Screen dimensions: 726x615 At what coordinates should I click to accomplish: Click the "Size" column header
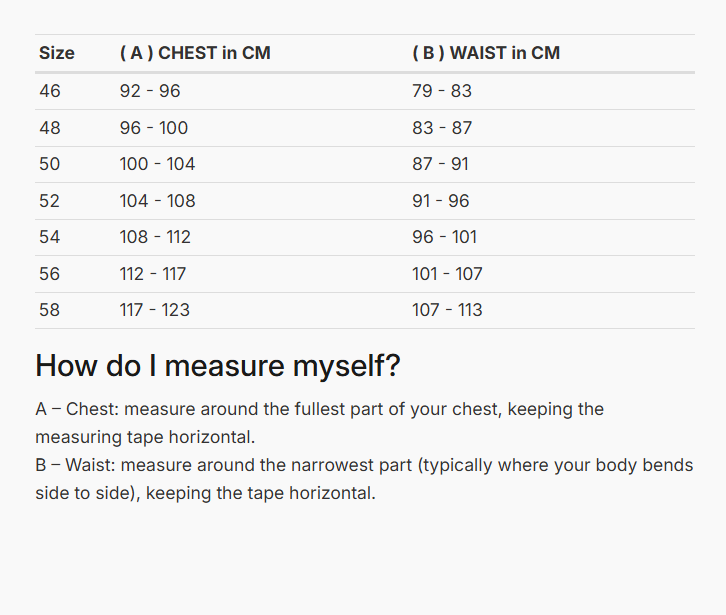[57, 53]
